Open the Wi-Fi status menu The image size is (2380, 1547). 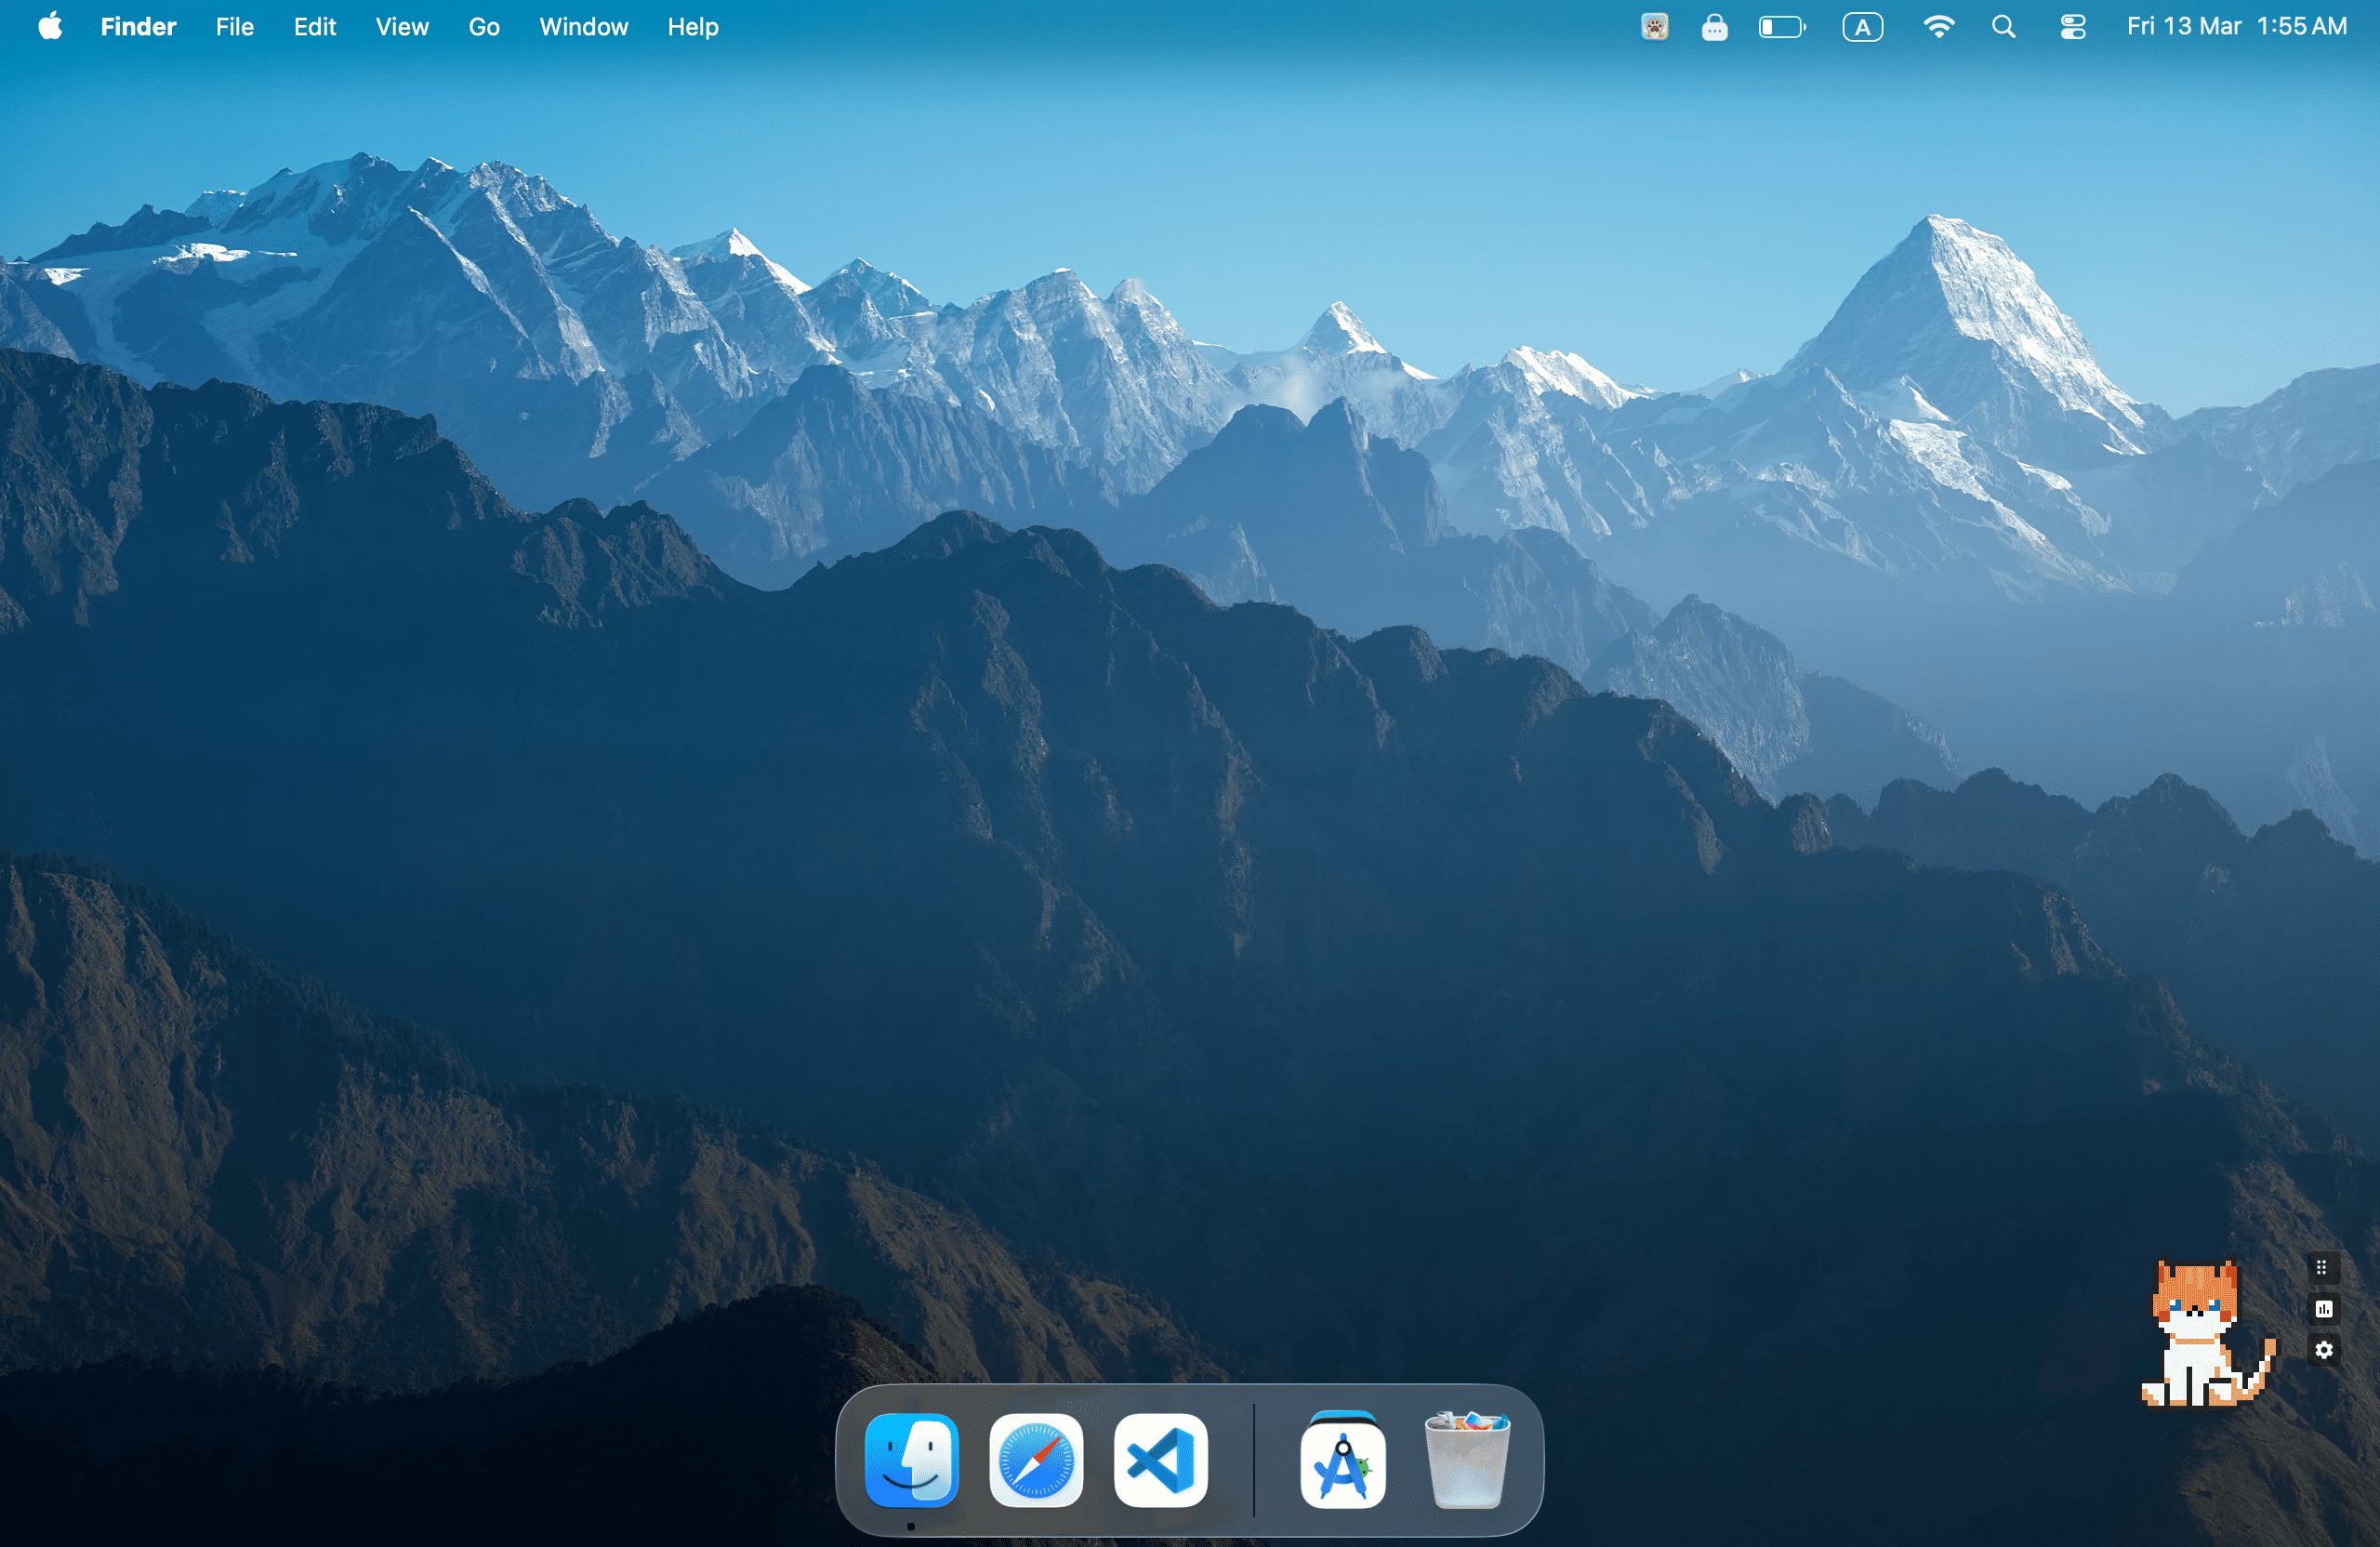pos(1938,27)
